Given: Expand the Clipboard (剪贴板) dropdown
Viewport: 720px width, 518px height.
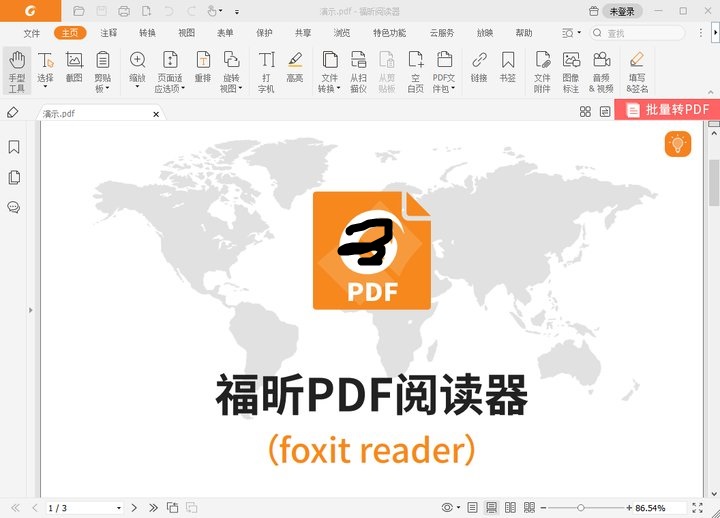Looking at the screenshot, I should coord(107,88).
